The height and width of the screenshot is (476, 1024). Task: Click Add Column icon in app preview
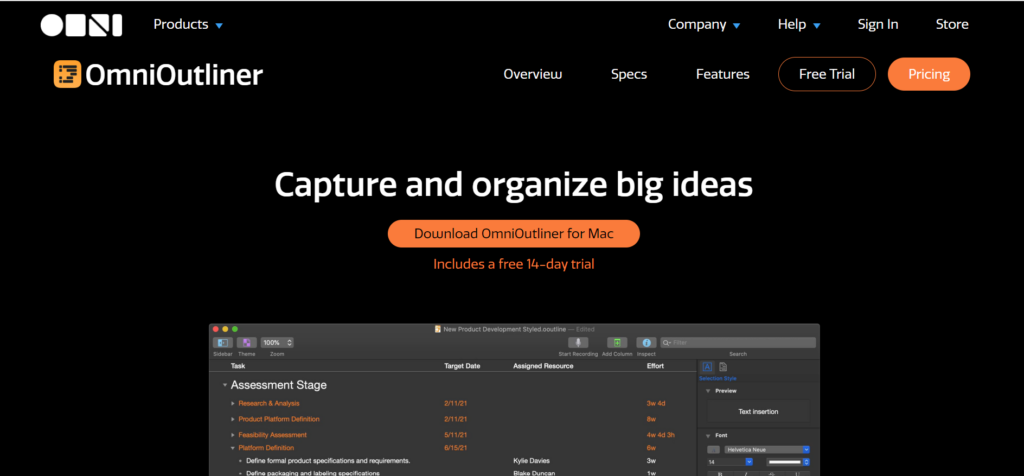pos(617,343)
